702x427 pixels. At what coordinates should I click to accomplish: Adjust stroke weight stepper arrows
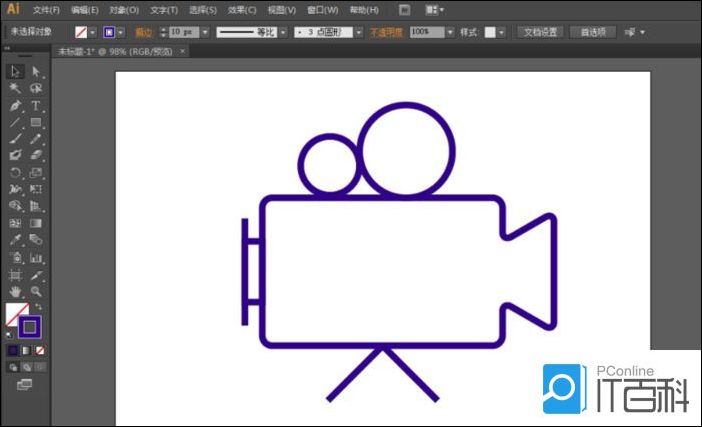163,32
